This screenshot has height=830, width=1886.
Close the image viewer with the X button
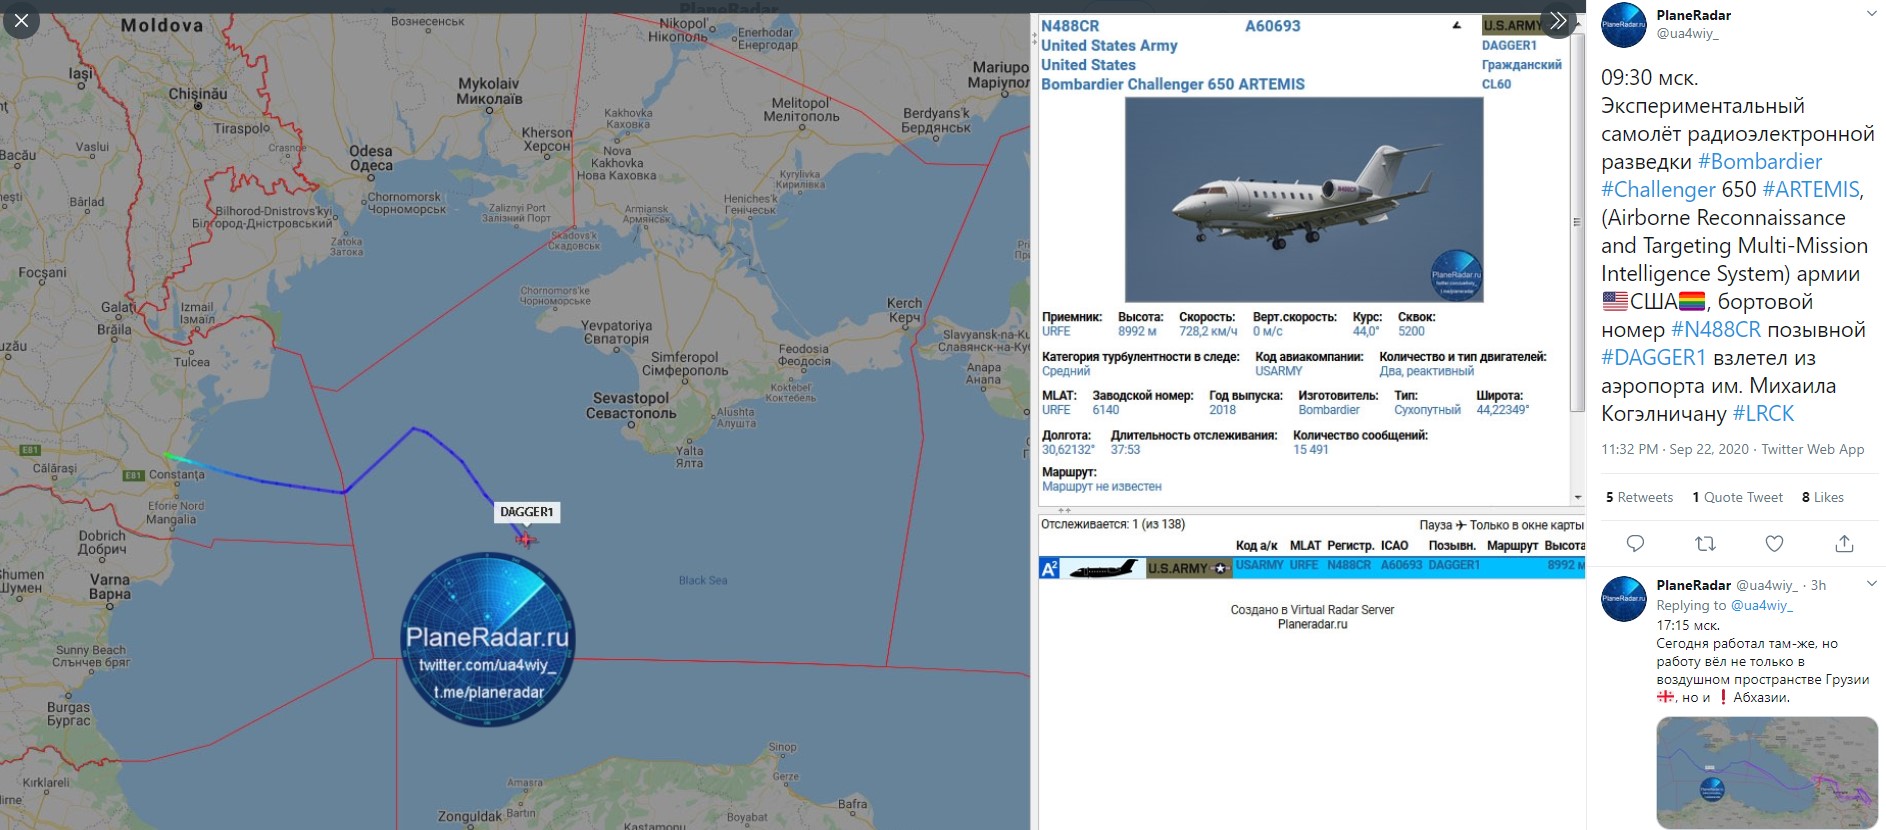click(x=21, y=20)
